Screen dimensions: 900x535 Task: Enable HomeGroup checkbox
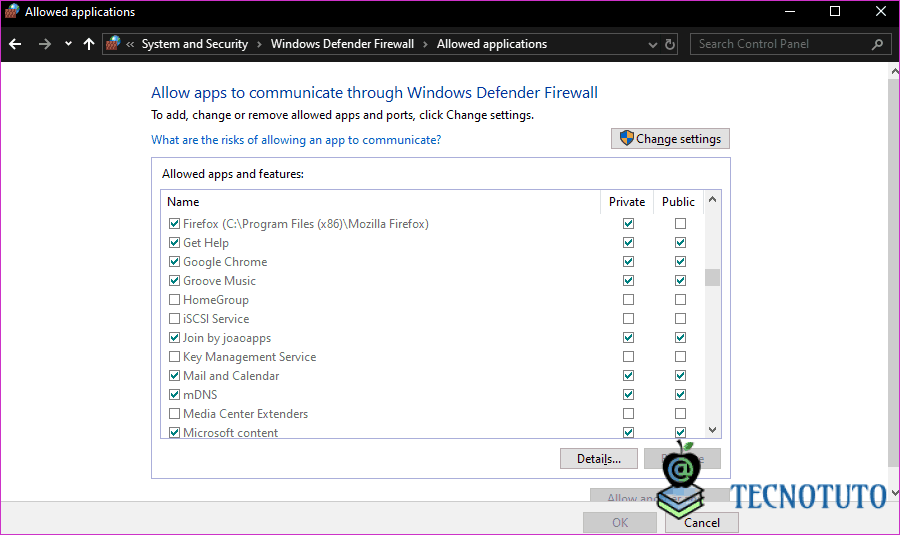tap(174, 300)
